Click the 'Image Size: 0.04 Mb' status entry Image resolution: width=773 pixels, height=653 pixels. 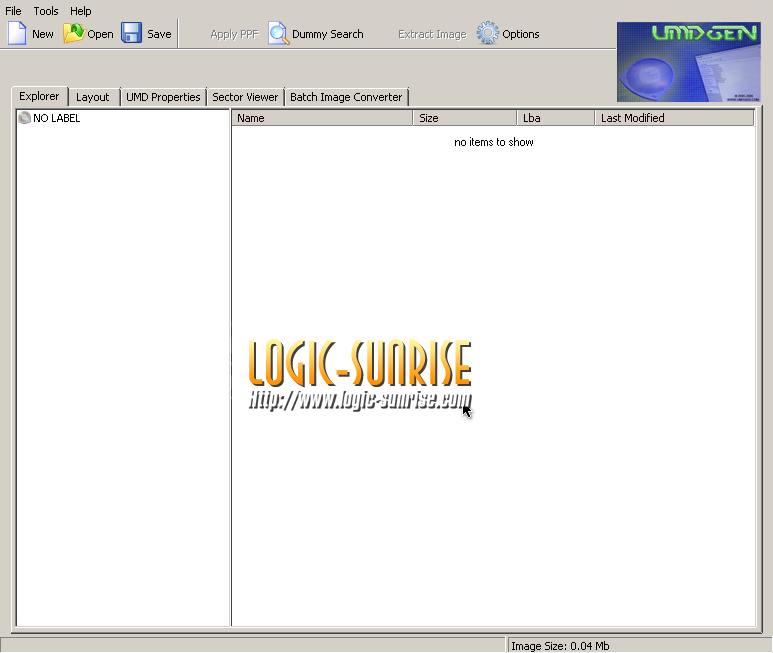561,646
